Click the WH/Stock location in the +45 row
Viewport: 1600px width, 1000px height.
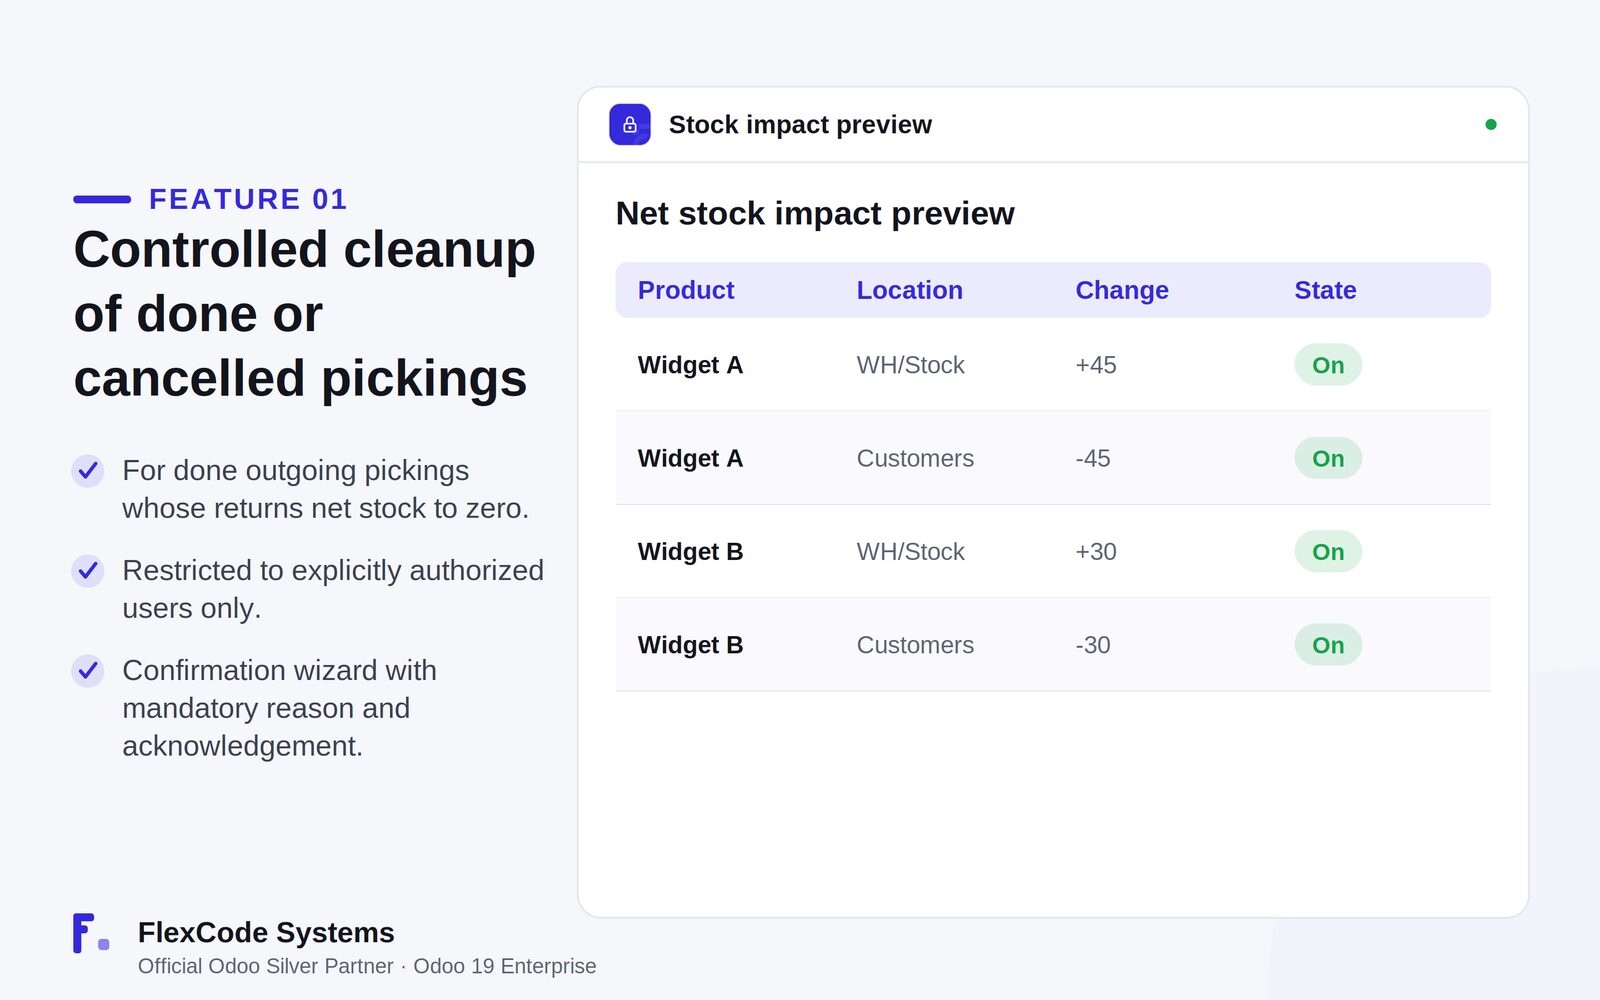pyautogui.click(x=911, y=365)
